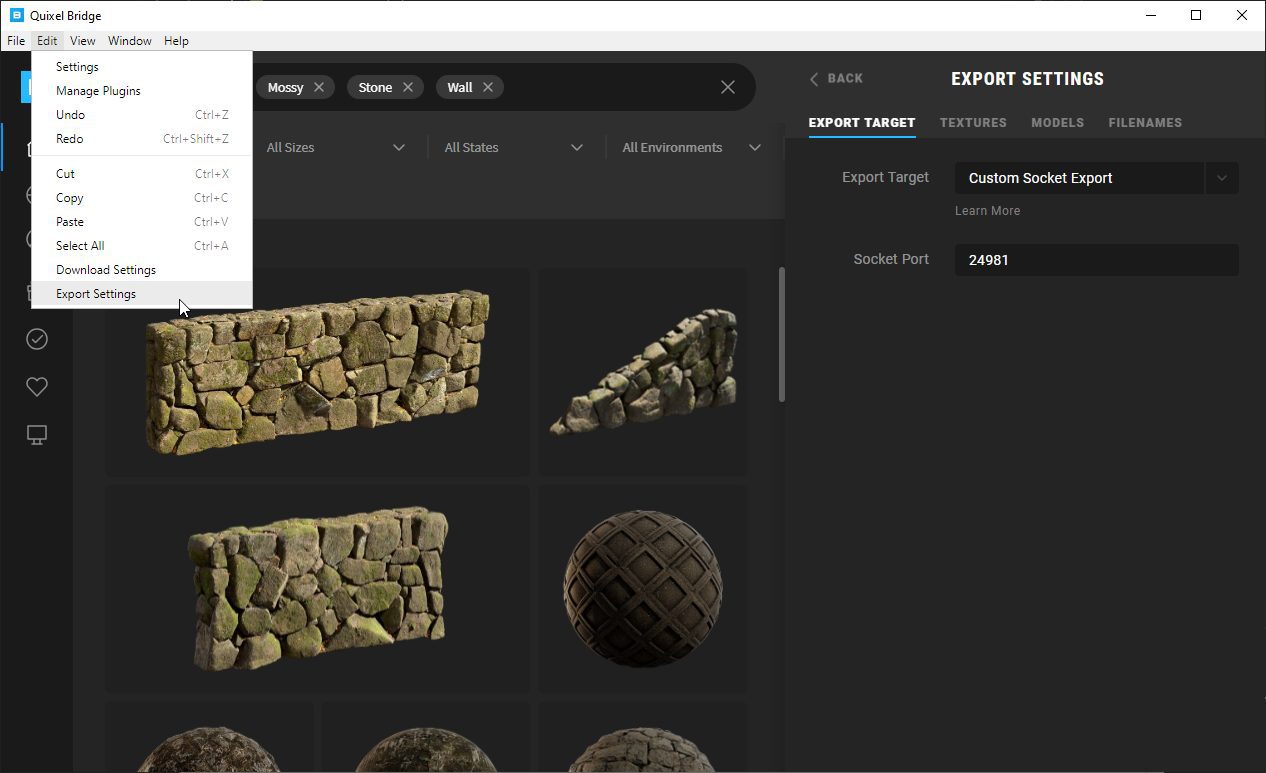Clear the entire search bar with X
Viewport: 1266px width, 773px height.
tap(728, 87)
